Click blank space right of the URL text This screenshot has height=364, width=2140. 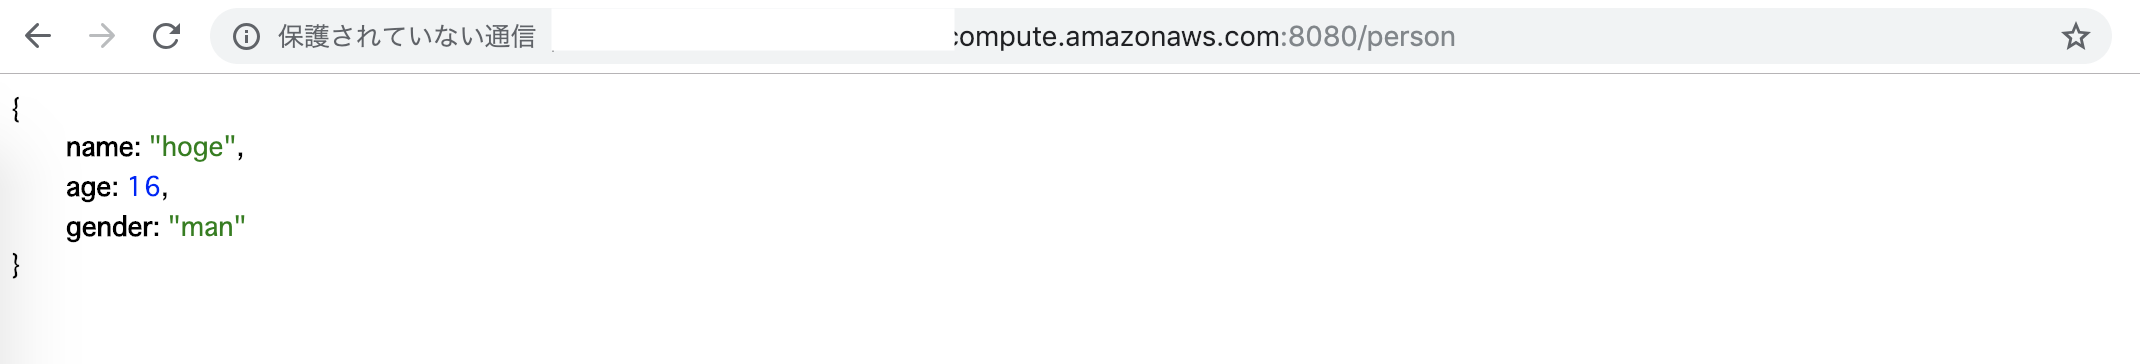click(x=1750, y=37)
